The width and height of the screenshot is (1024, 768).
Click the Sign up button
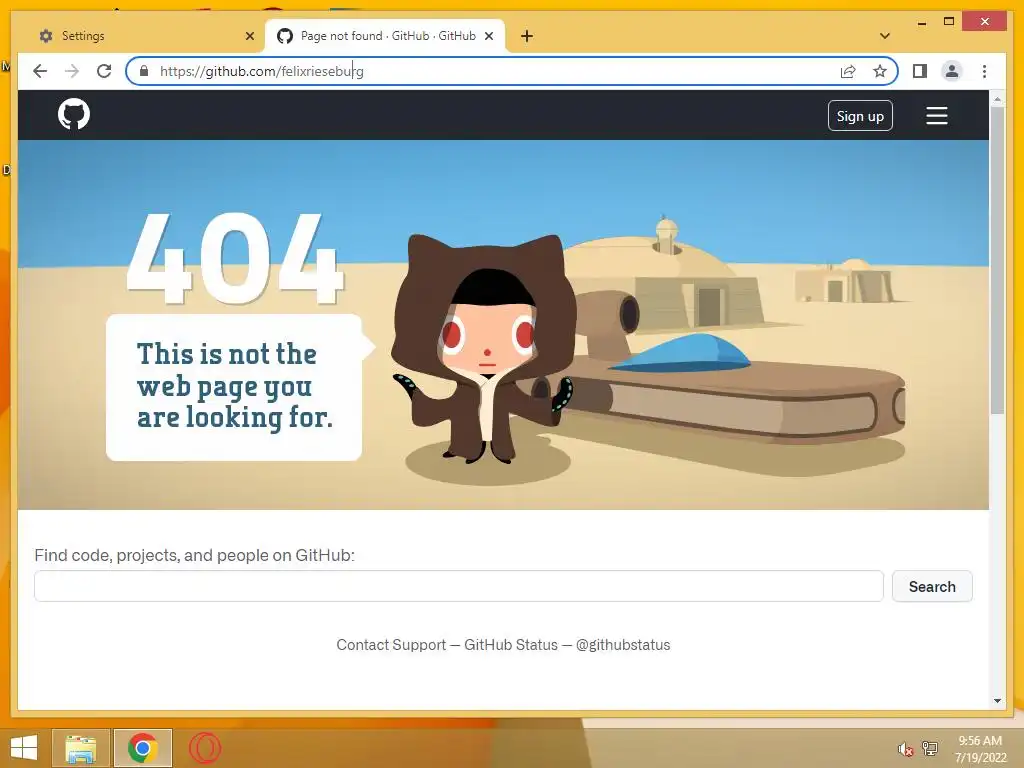click(x=860, y=116)
